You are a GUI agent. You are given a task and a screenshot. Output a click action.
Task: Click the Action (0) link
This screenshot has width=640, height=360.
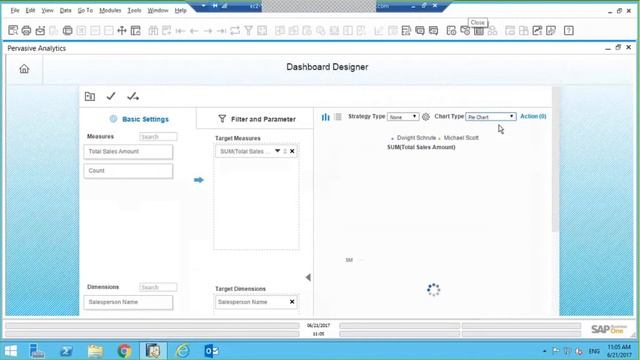click(x=533, y=116)
